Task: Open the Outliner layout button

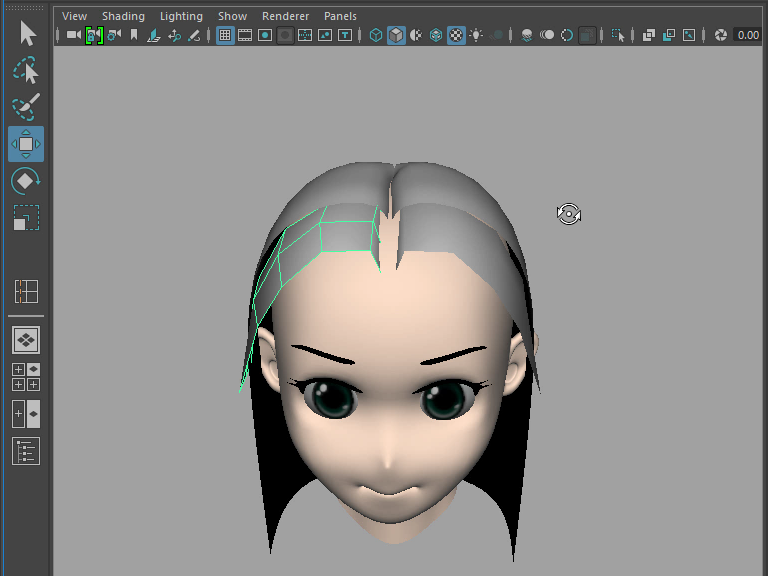Action: click(x=26, y=451)
